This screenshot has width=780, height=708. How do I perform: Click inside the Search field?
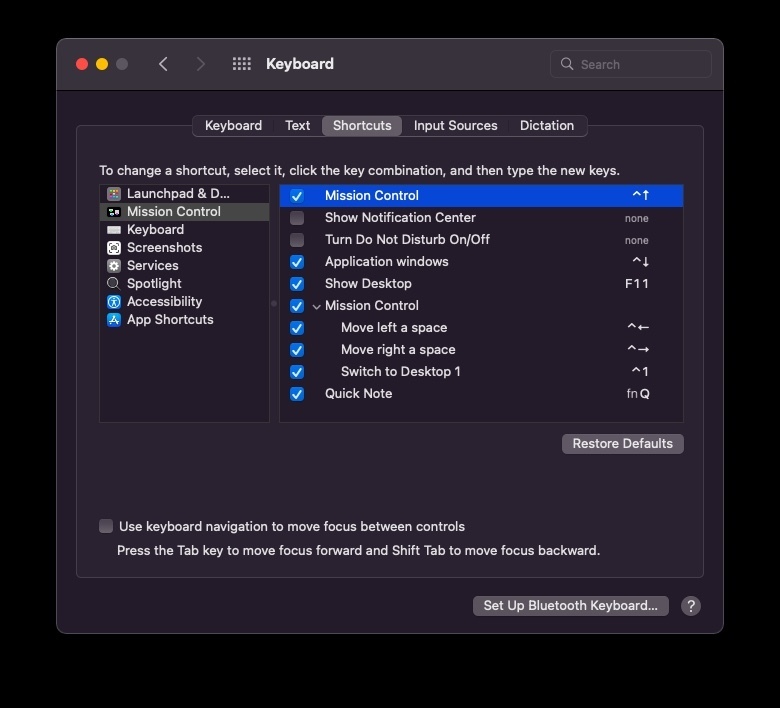pos(630,64)
